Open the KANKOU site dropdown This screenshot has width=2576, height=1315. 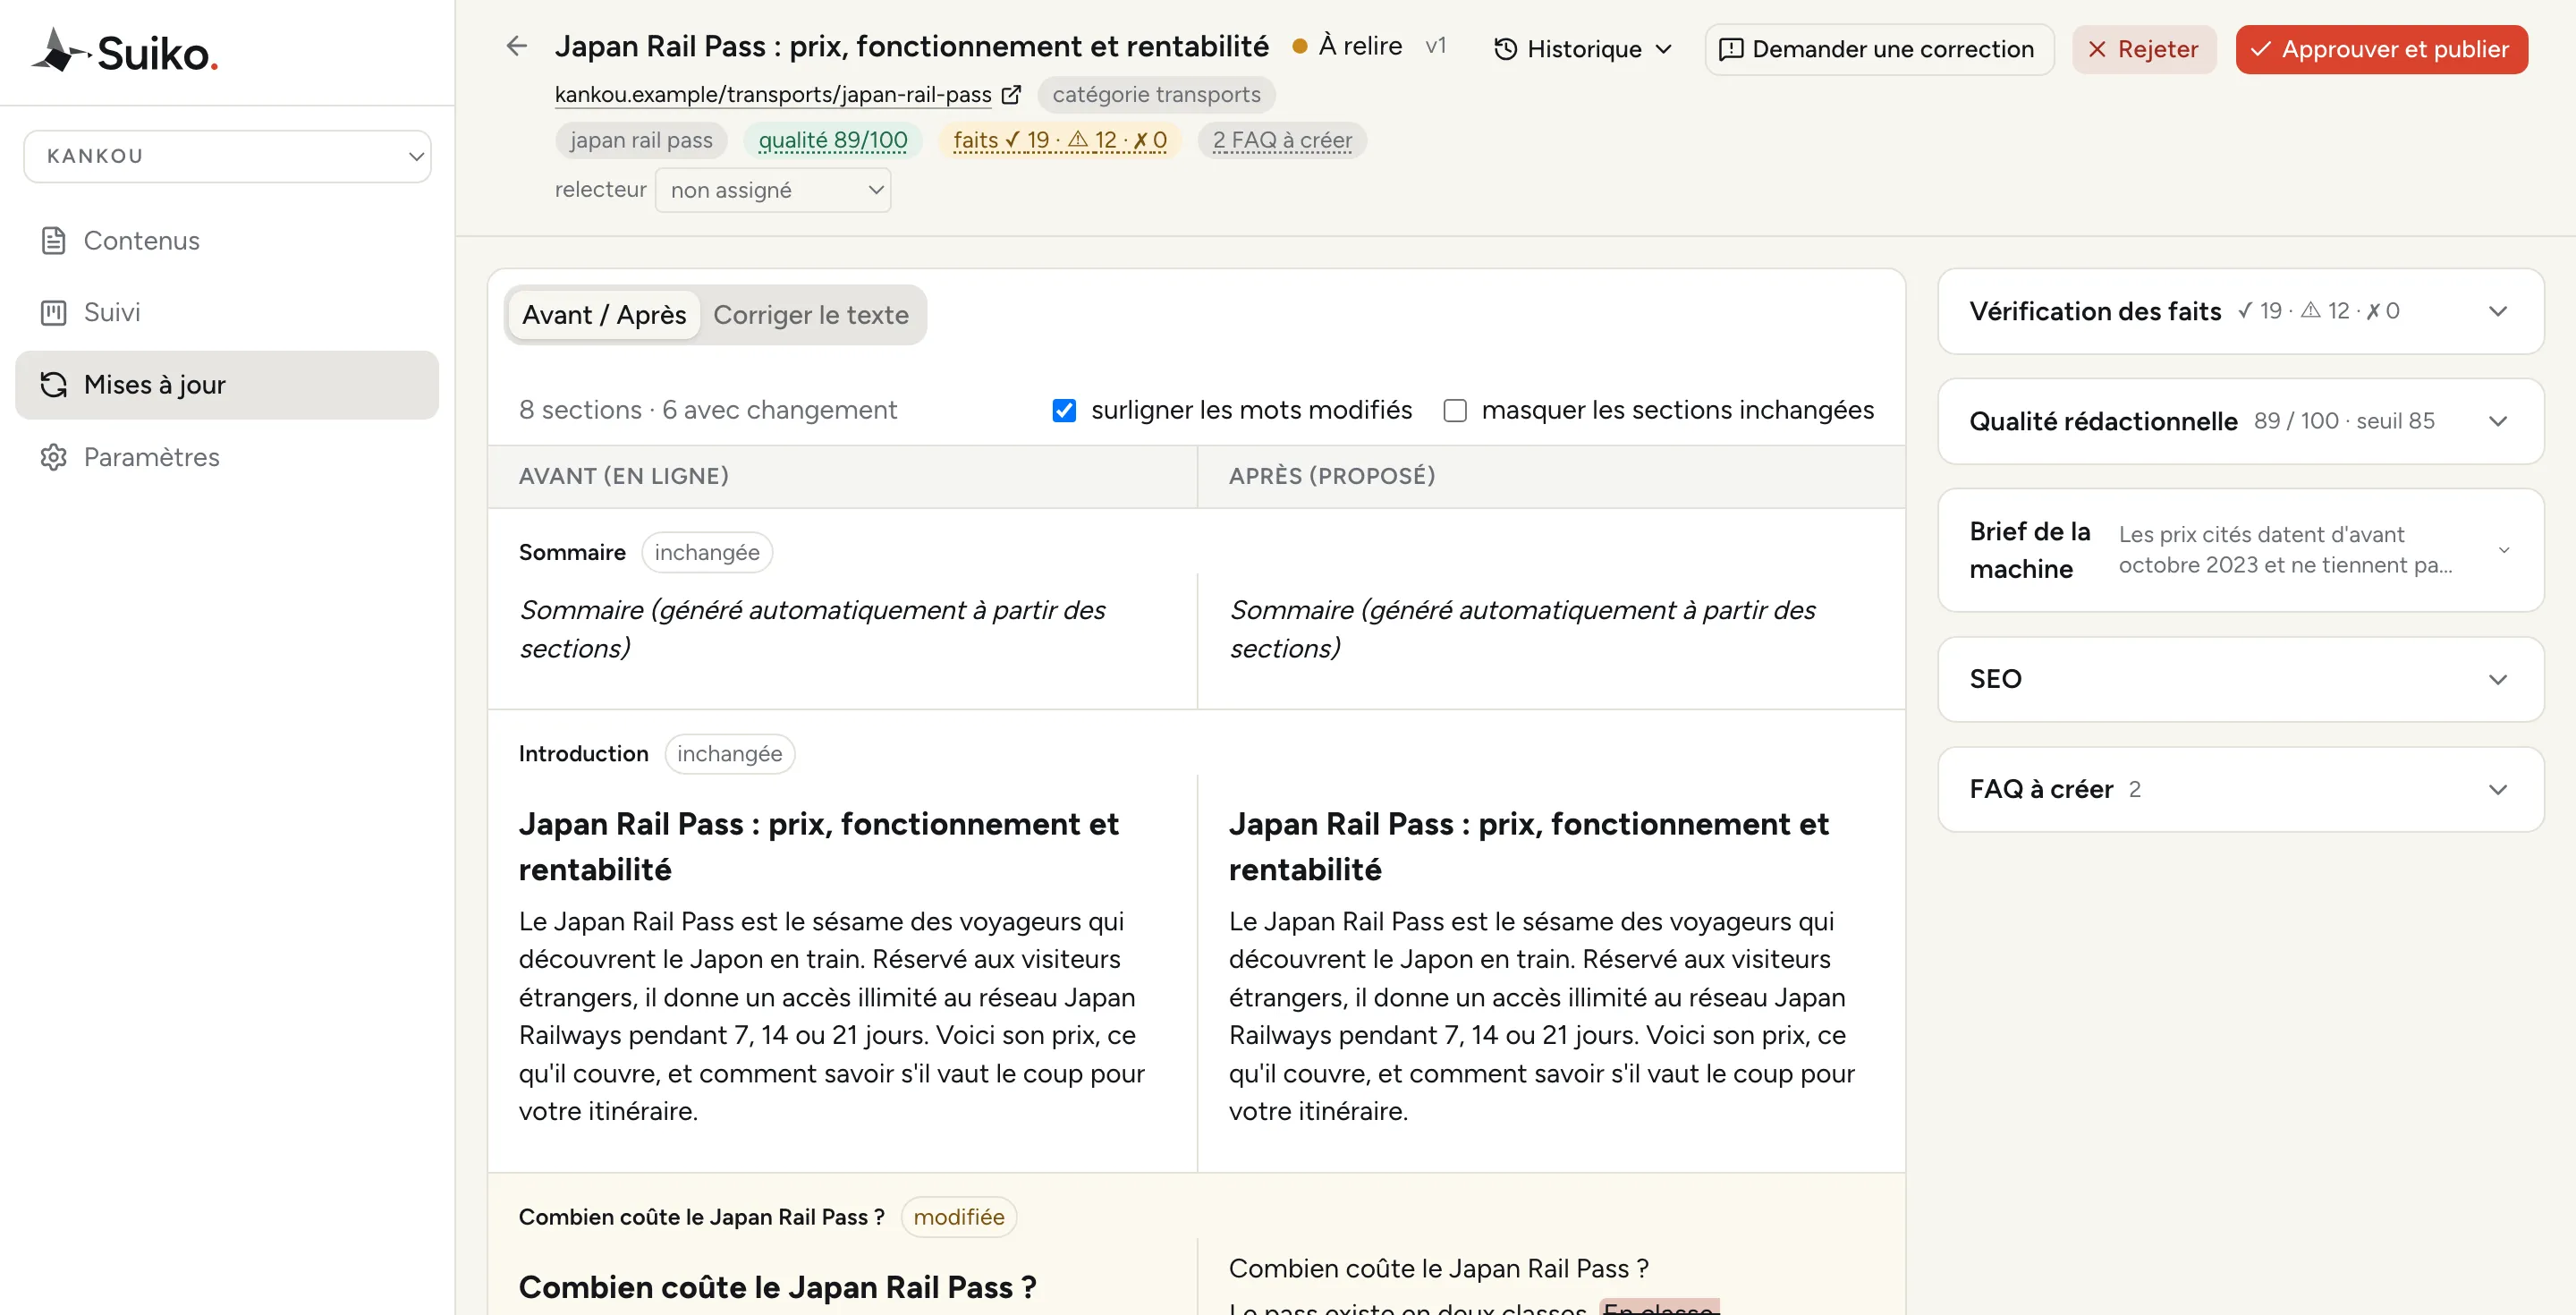[x=227, y=156]
